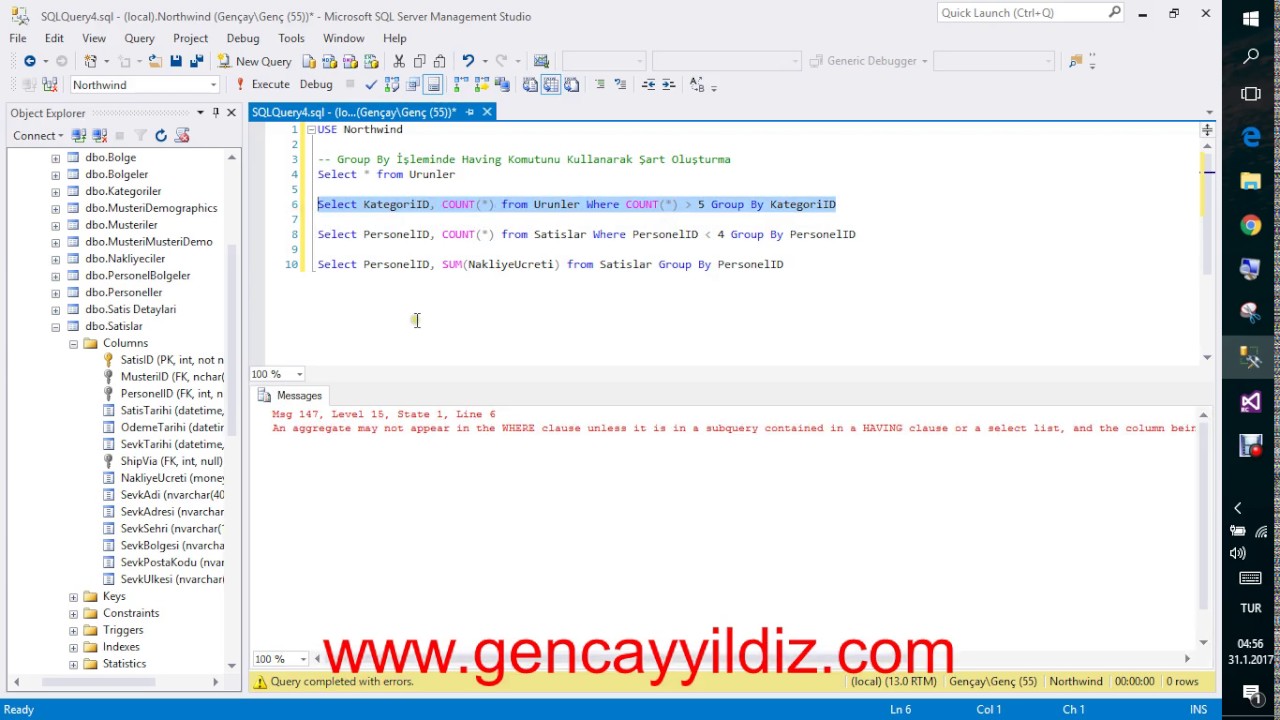Open the Northwind database dropdown

(213, 85)
